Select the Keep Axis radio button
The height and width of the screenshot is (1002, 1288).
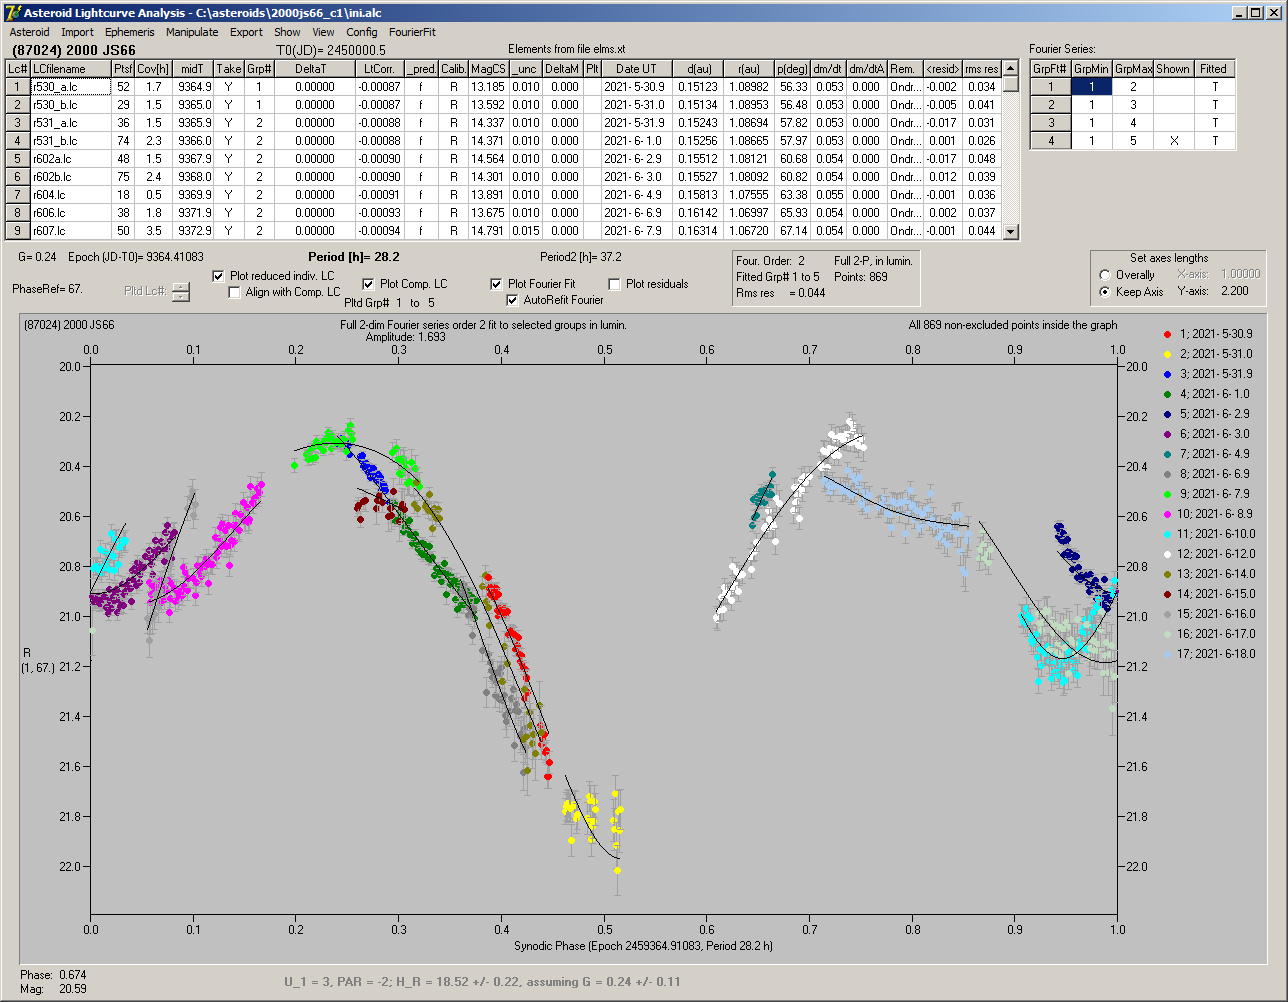(x=1104, y=292)
